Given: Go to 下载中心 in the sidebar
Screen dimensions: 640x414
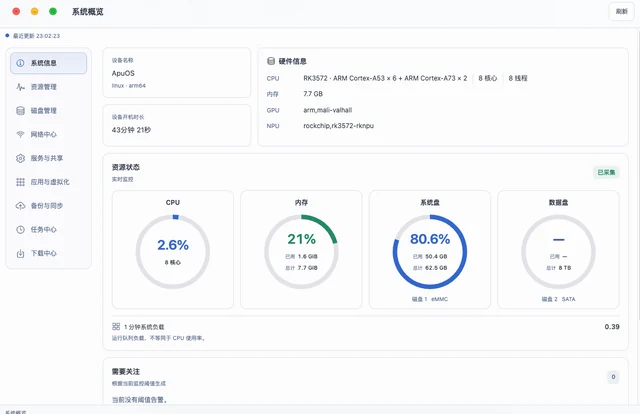Looking at the screenshot, I should [x=49, y=253].
